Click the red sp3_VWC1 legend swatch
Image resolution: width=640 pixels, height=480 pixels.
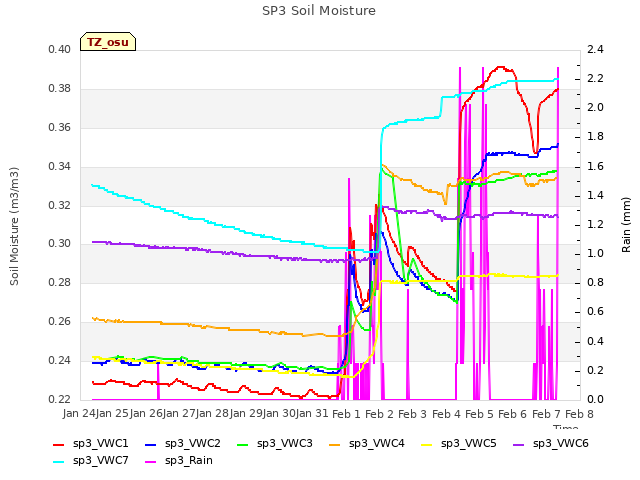(x=59, y=445)
